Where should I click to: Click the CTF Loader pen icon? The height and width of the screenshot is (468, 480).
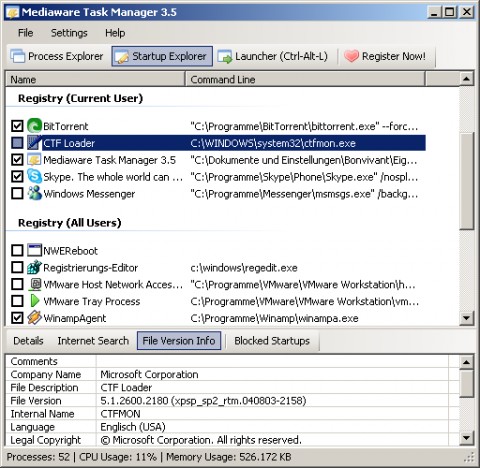point(34,143)
